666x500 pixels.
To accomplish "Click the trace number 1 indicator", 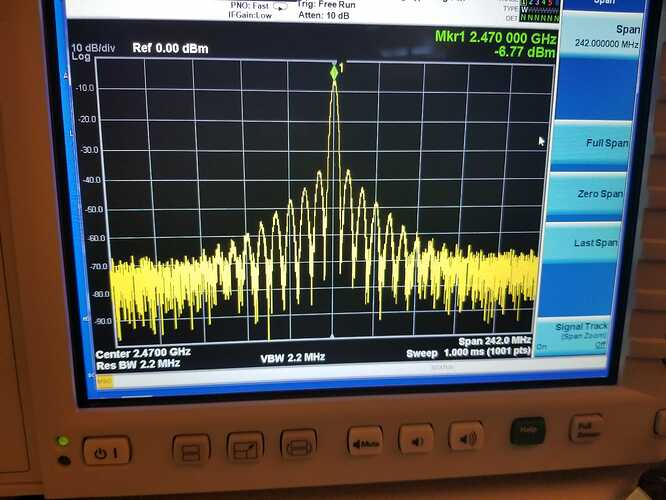I will pyautogui.click(x=525, y=3).
